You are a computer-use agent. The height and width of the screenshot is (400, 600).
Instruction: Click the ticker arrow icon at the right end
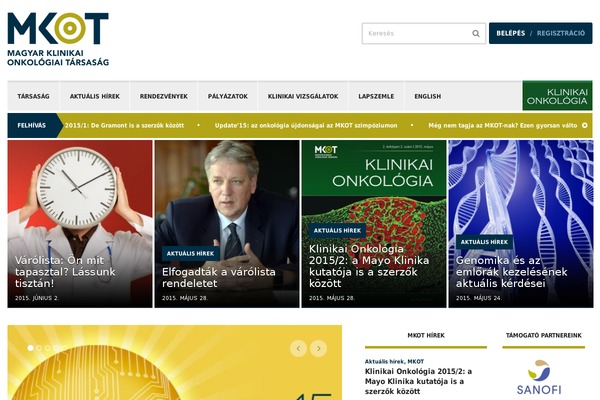pyautogui.click(x=585, y=125)
